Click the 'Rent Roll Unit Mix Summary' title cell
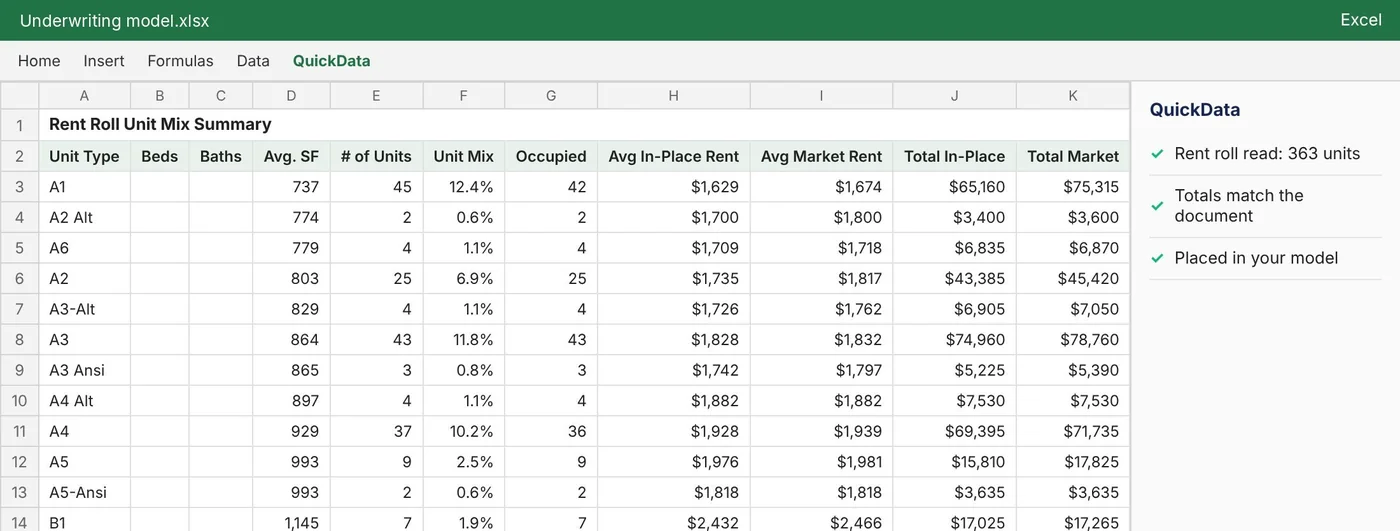The image size is (1400, 531). tap(584, 125)
